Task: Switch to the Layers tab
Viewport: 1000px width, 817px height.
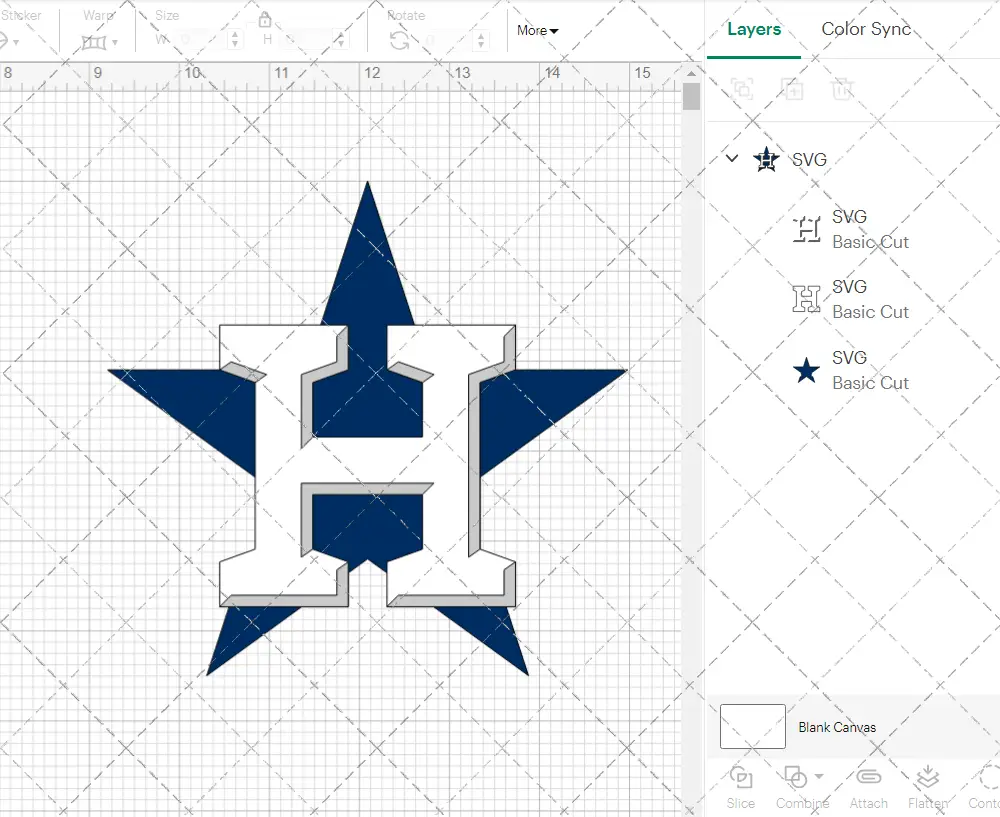Action: click(754, 29)
